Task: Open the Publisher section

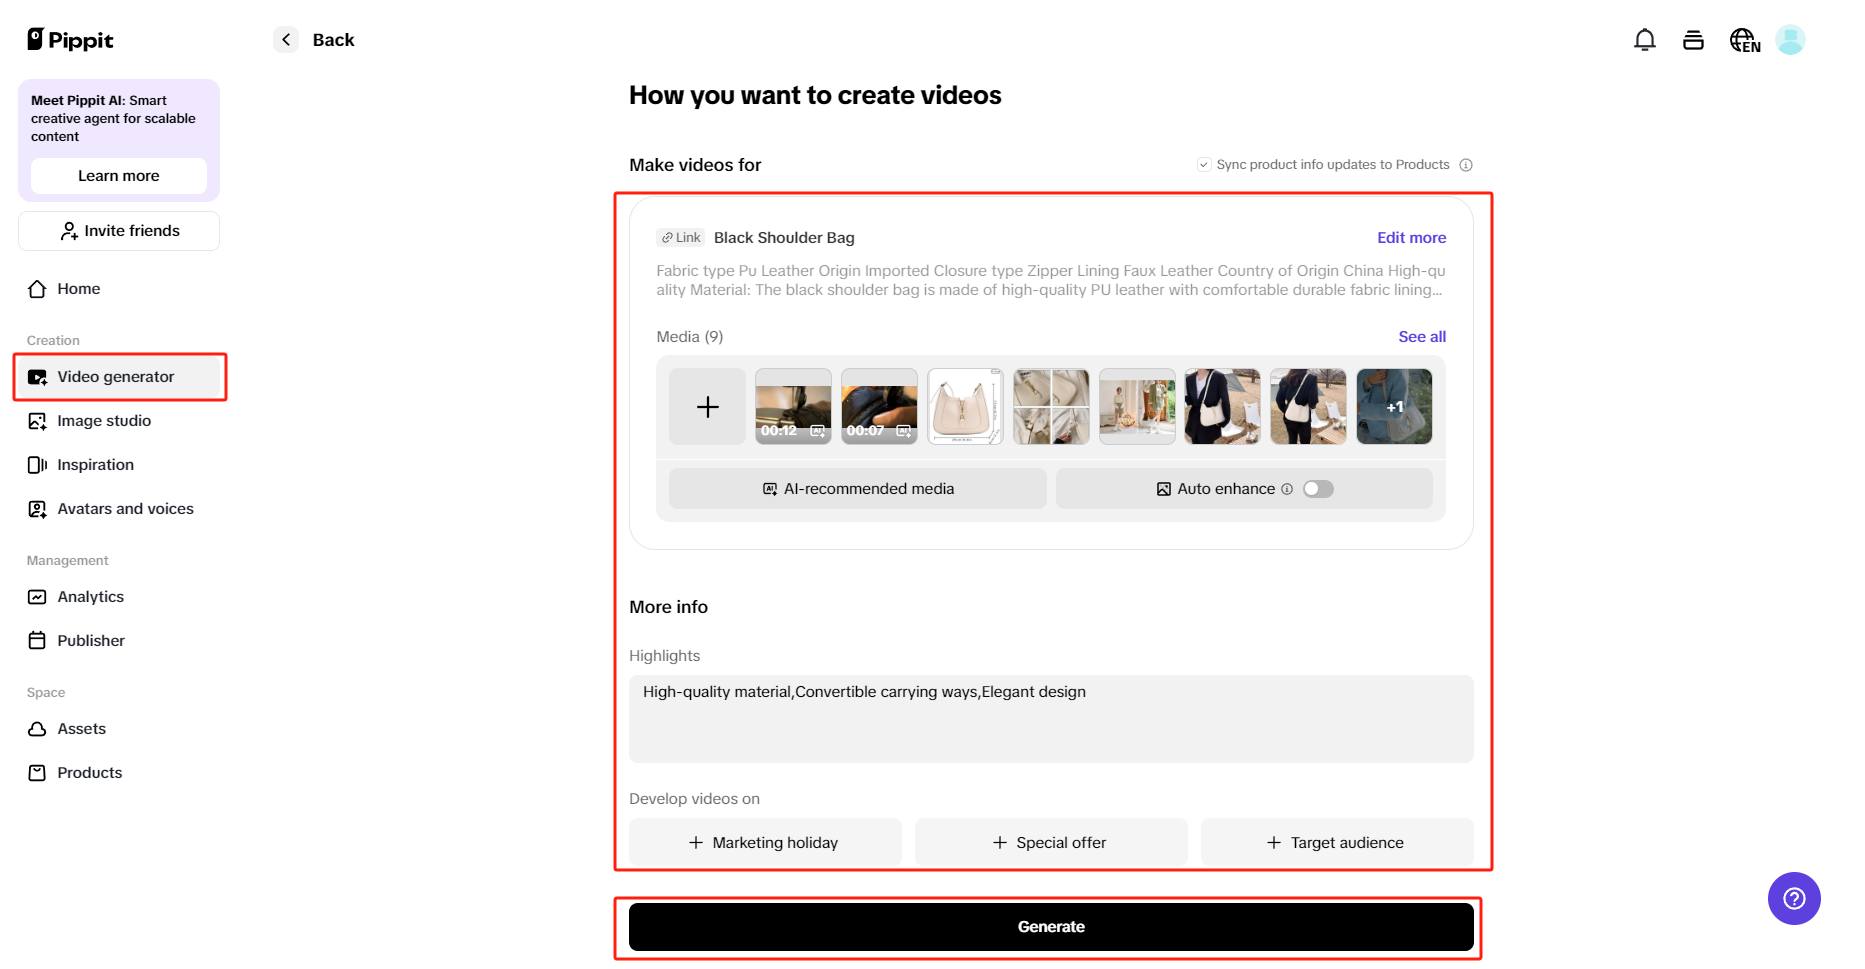Action: tap(91, 640)
